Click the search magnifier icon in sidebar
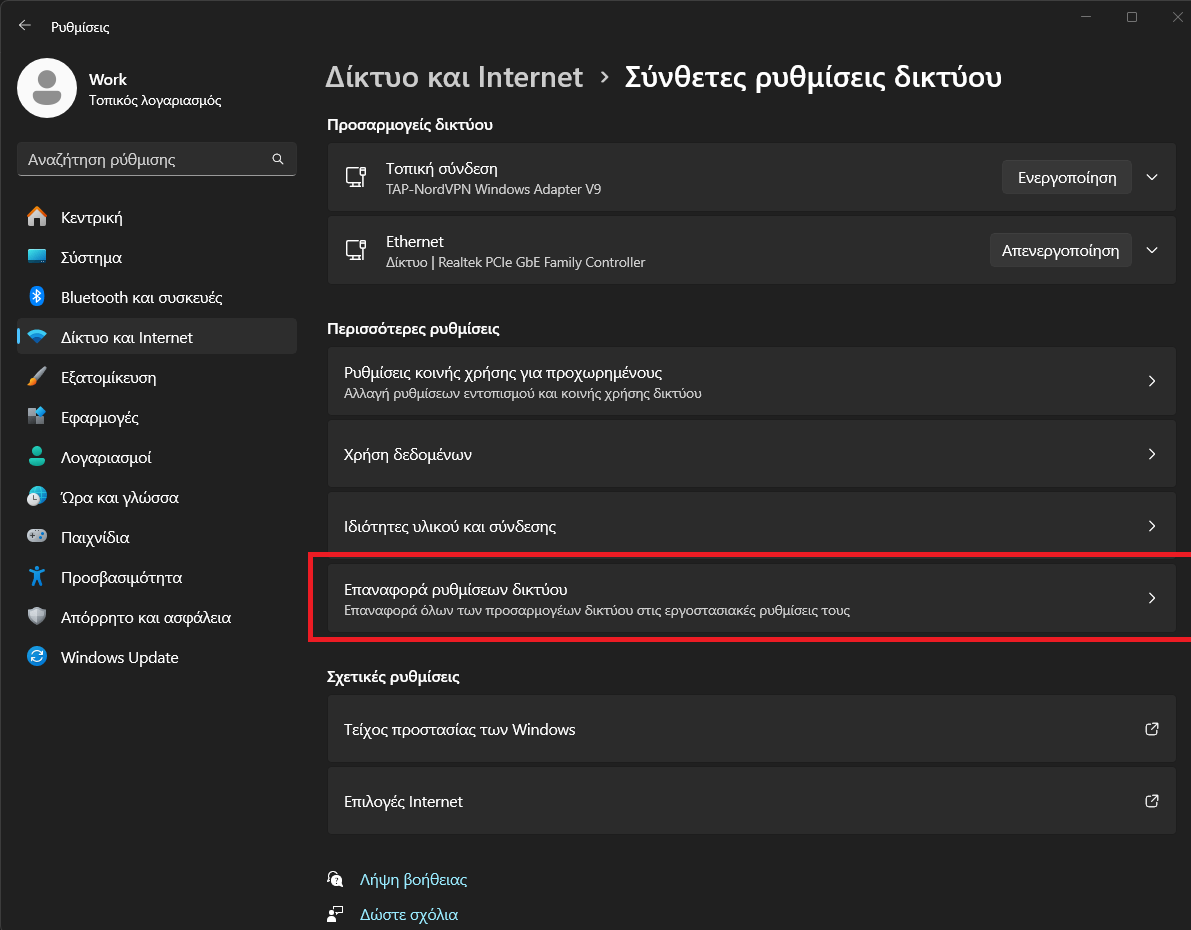 278,159
